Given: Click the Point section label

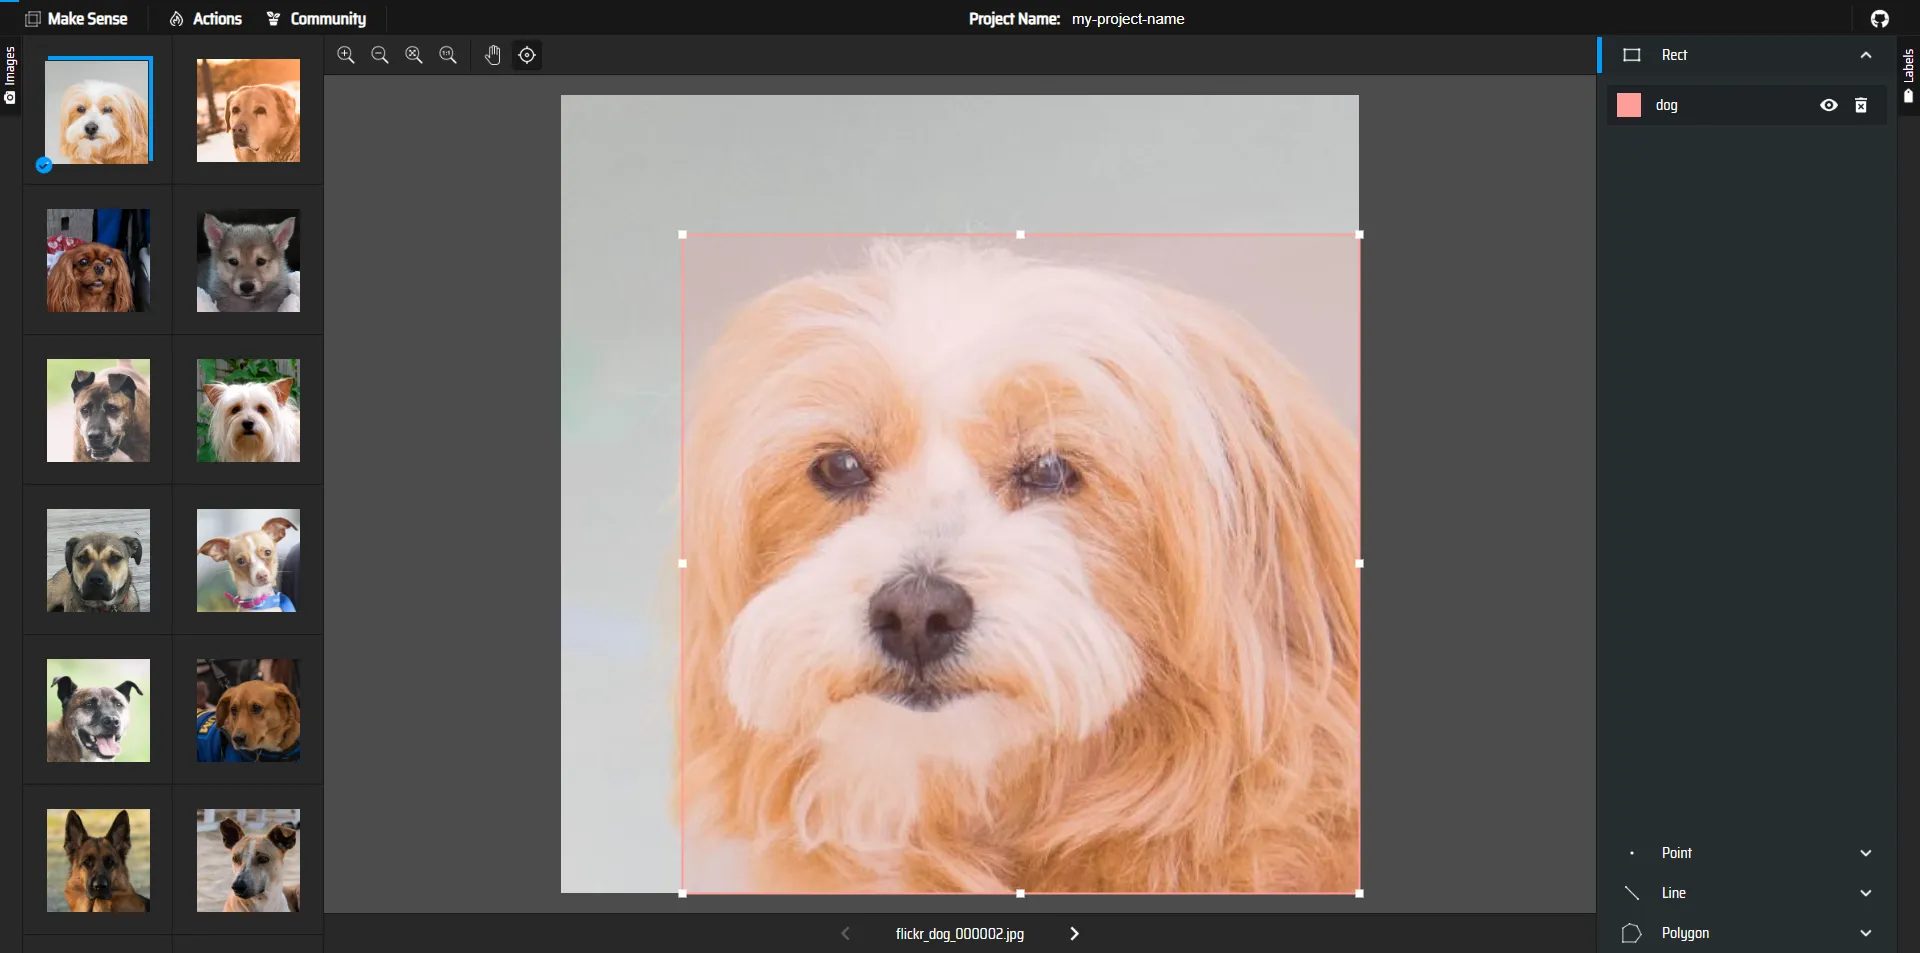Looking at the screenshot, I should pyautogui.click(x=1677, y=853).
